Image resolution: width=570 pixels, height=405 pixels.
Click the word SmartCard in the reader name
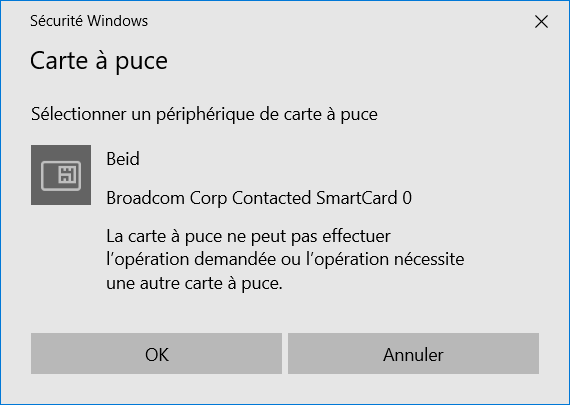click(357, 198)
